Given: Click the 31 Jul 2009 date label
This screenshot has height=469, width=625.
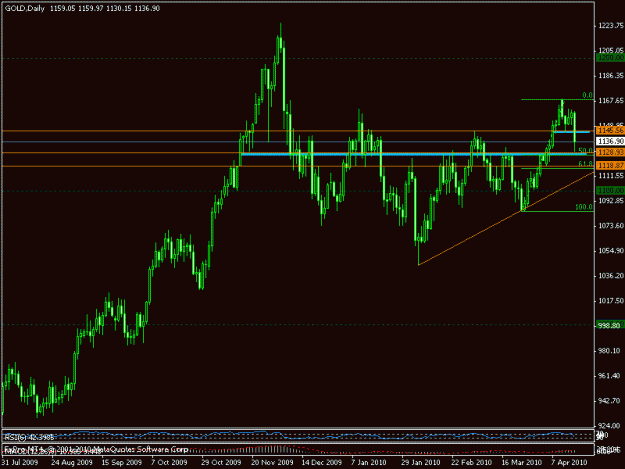Looking at the screenshot, I should coord(20,462).
